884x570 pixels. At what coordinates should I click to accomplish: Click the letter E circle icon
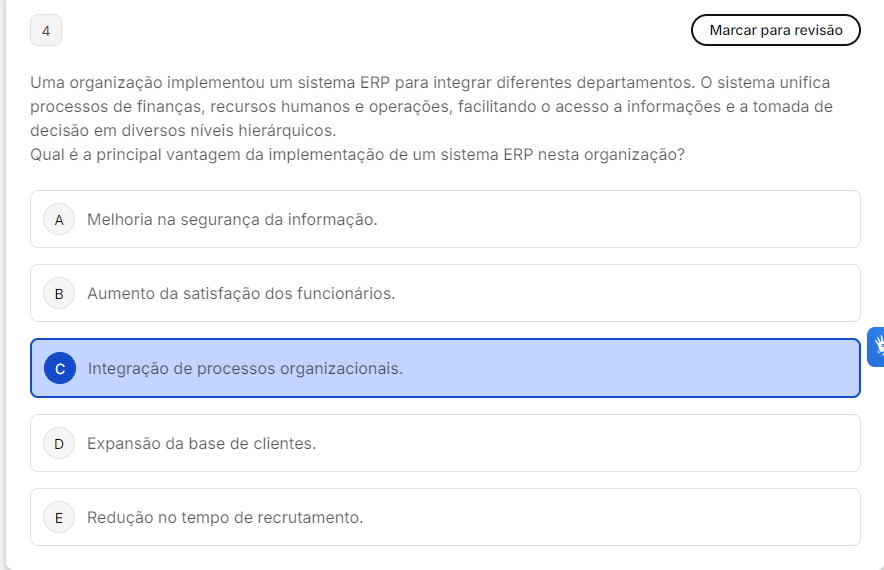(59, 518)
